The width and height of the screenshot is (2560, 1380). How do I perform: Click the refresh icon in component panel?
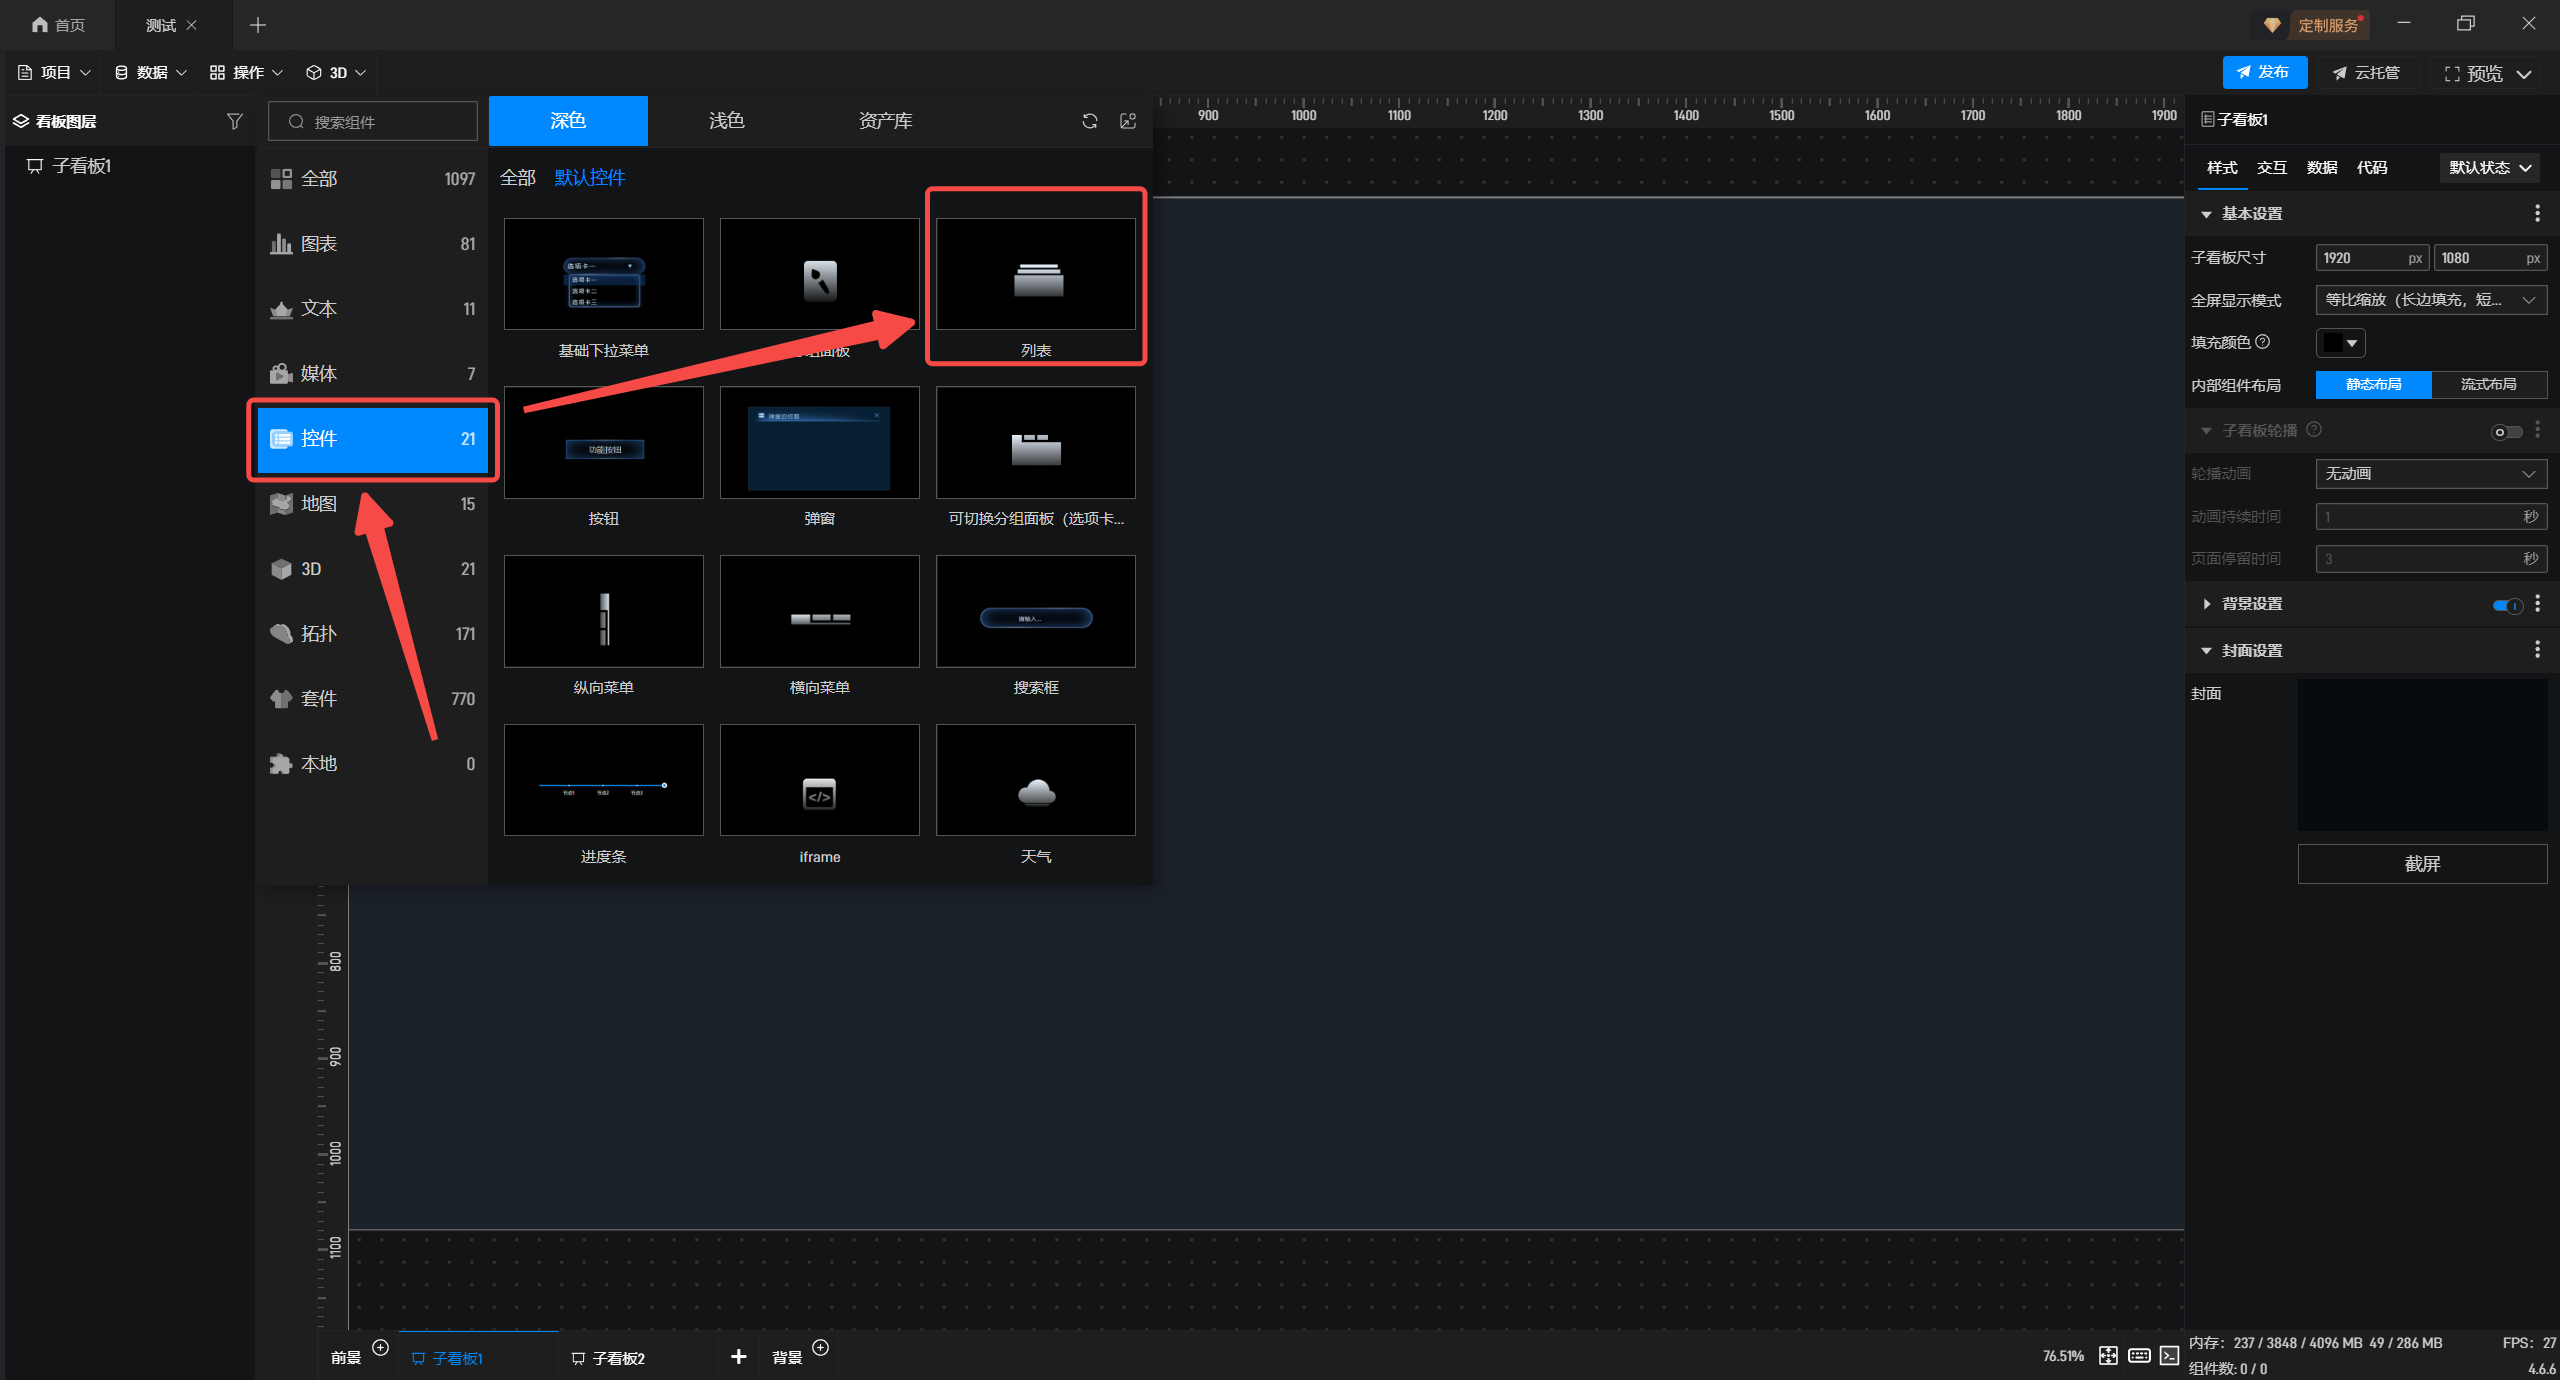(1089, 121)
